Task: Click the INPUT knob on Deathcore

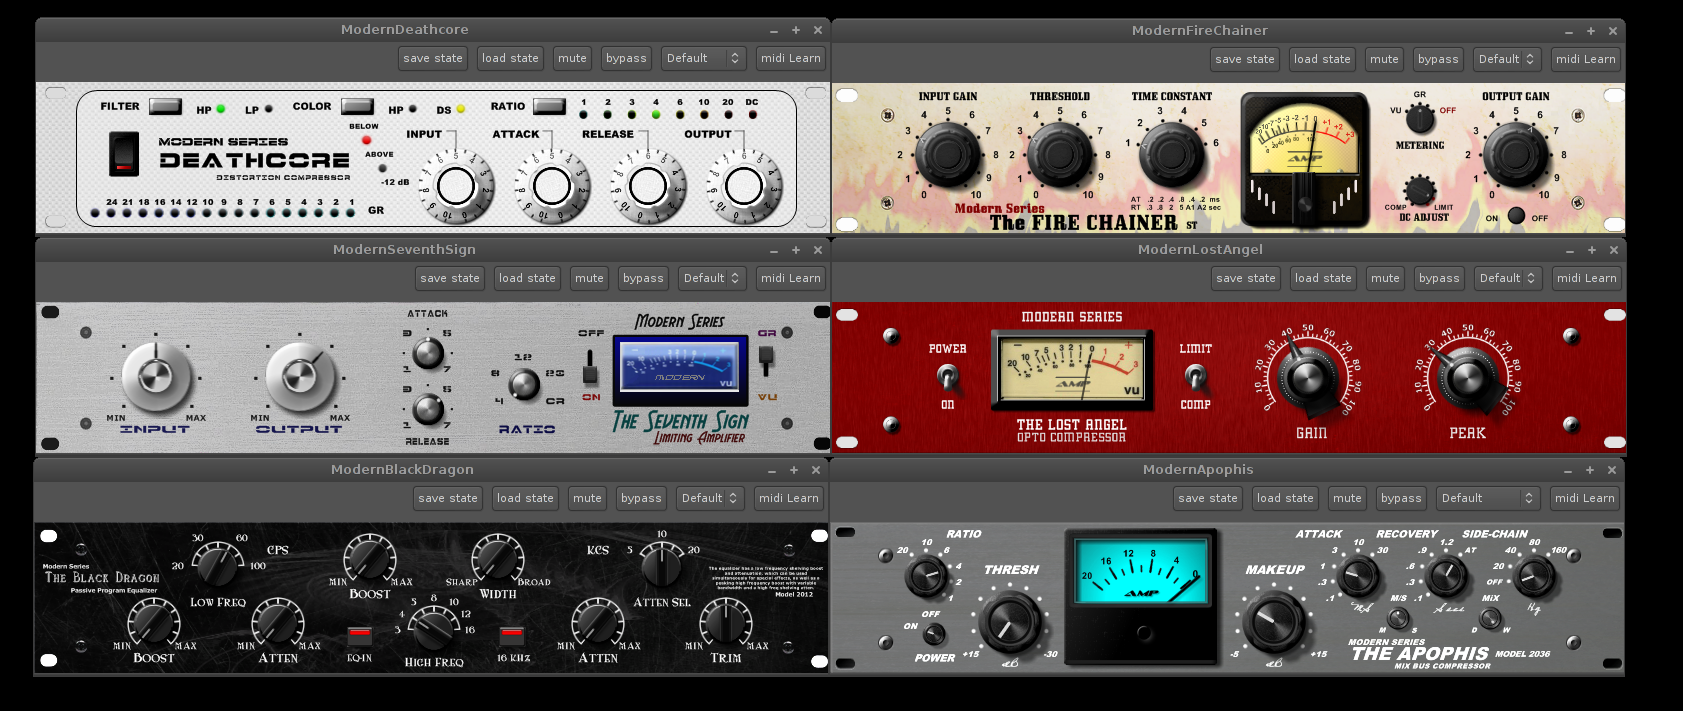Action: (456, 186)
